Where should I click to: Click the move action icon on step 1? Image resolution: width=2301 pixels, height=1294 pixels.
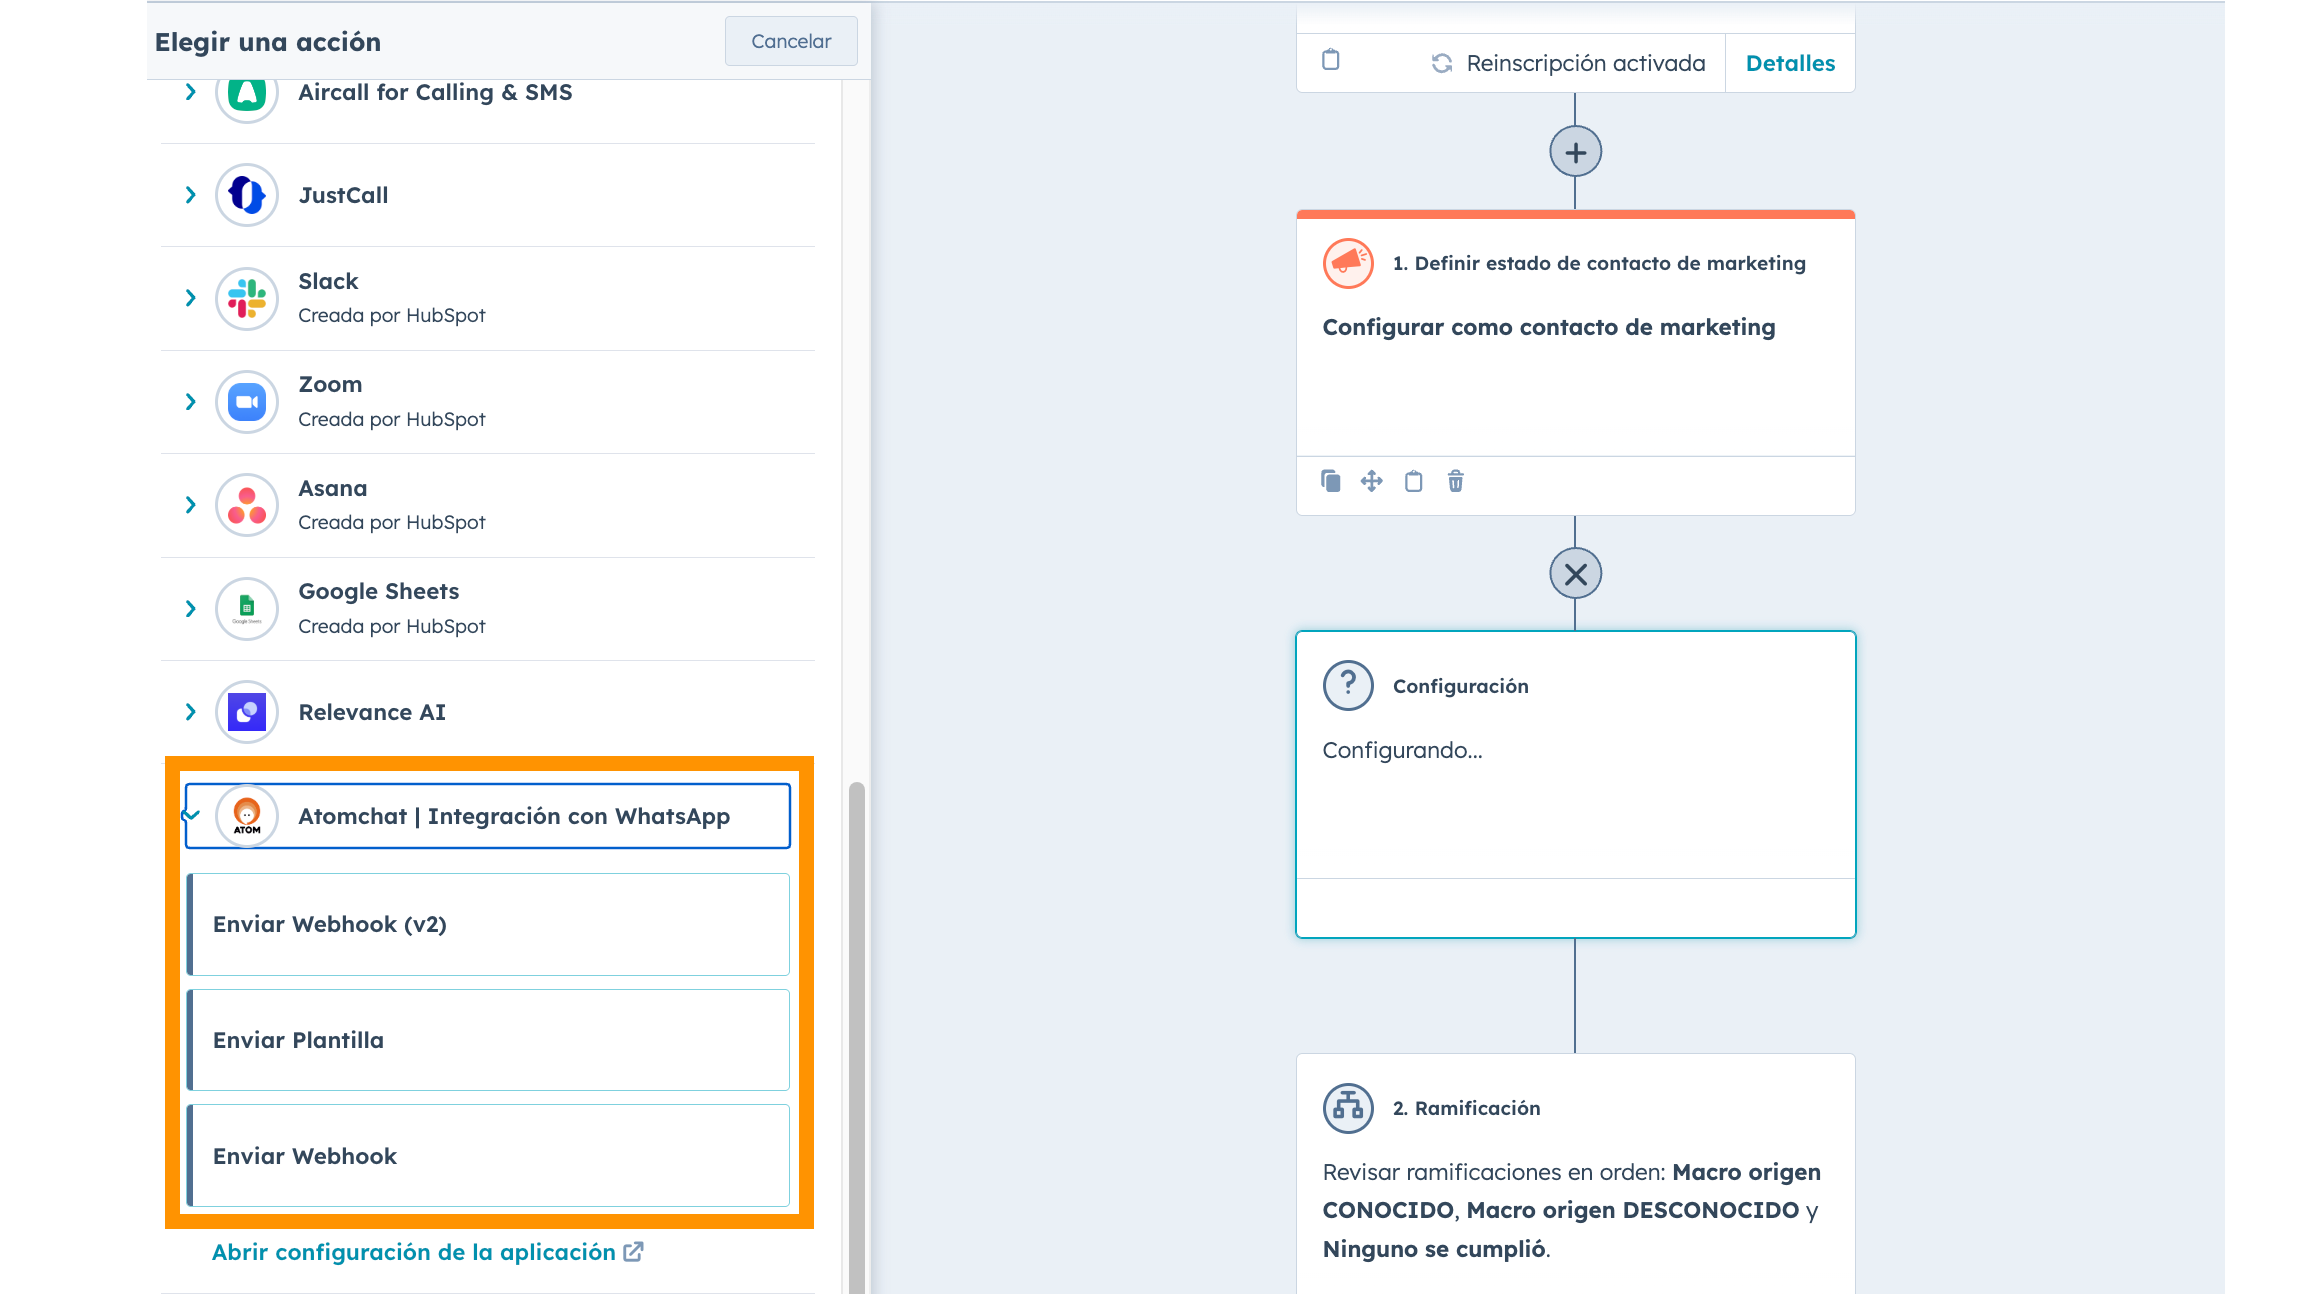coord(1371,481)
